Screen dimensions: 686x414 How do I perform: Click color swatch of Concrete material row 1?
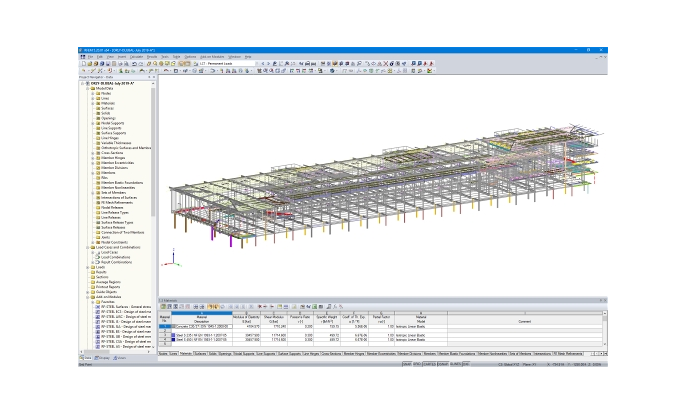[x=173, y=326]
